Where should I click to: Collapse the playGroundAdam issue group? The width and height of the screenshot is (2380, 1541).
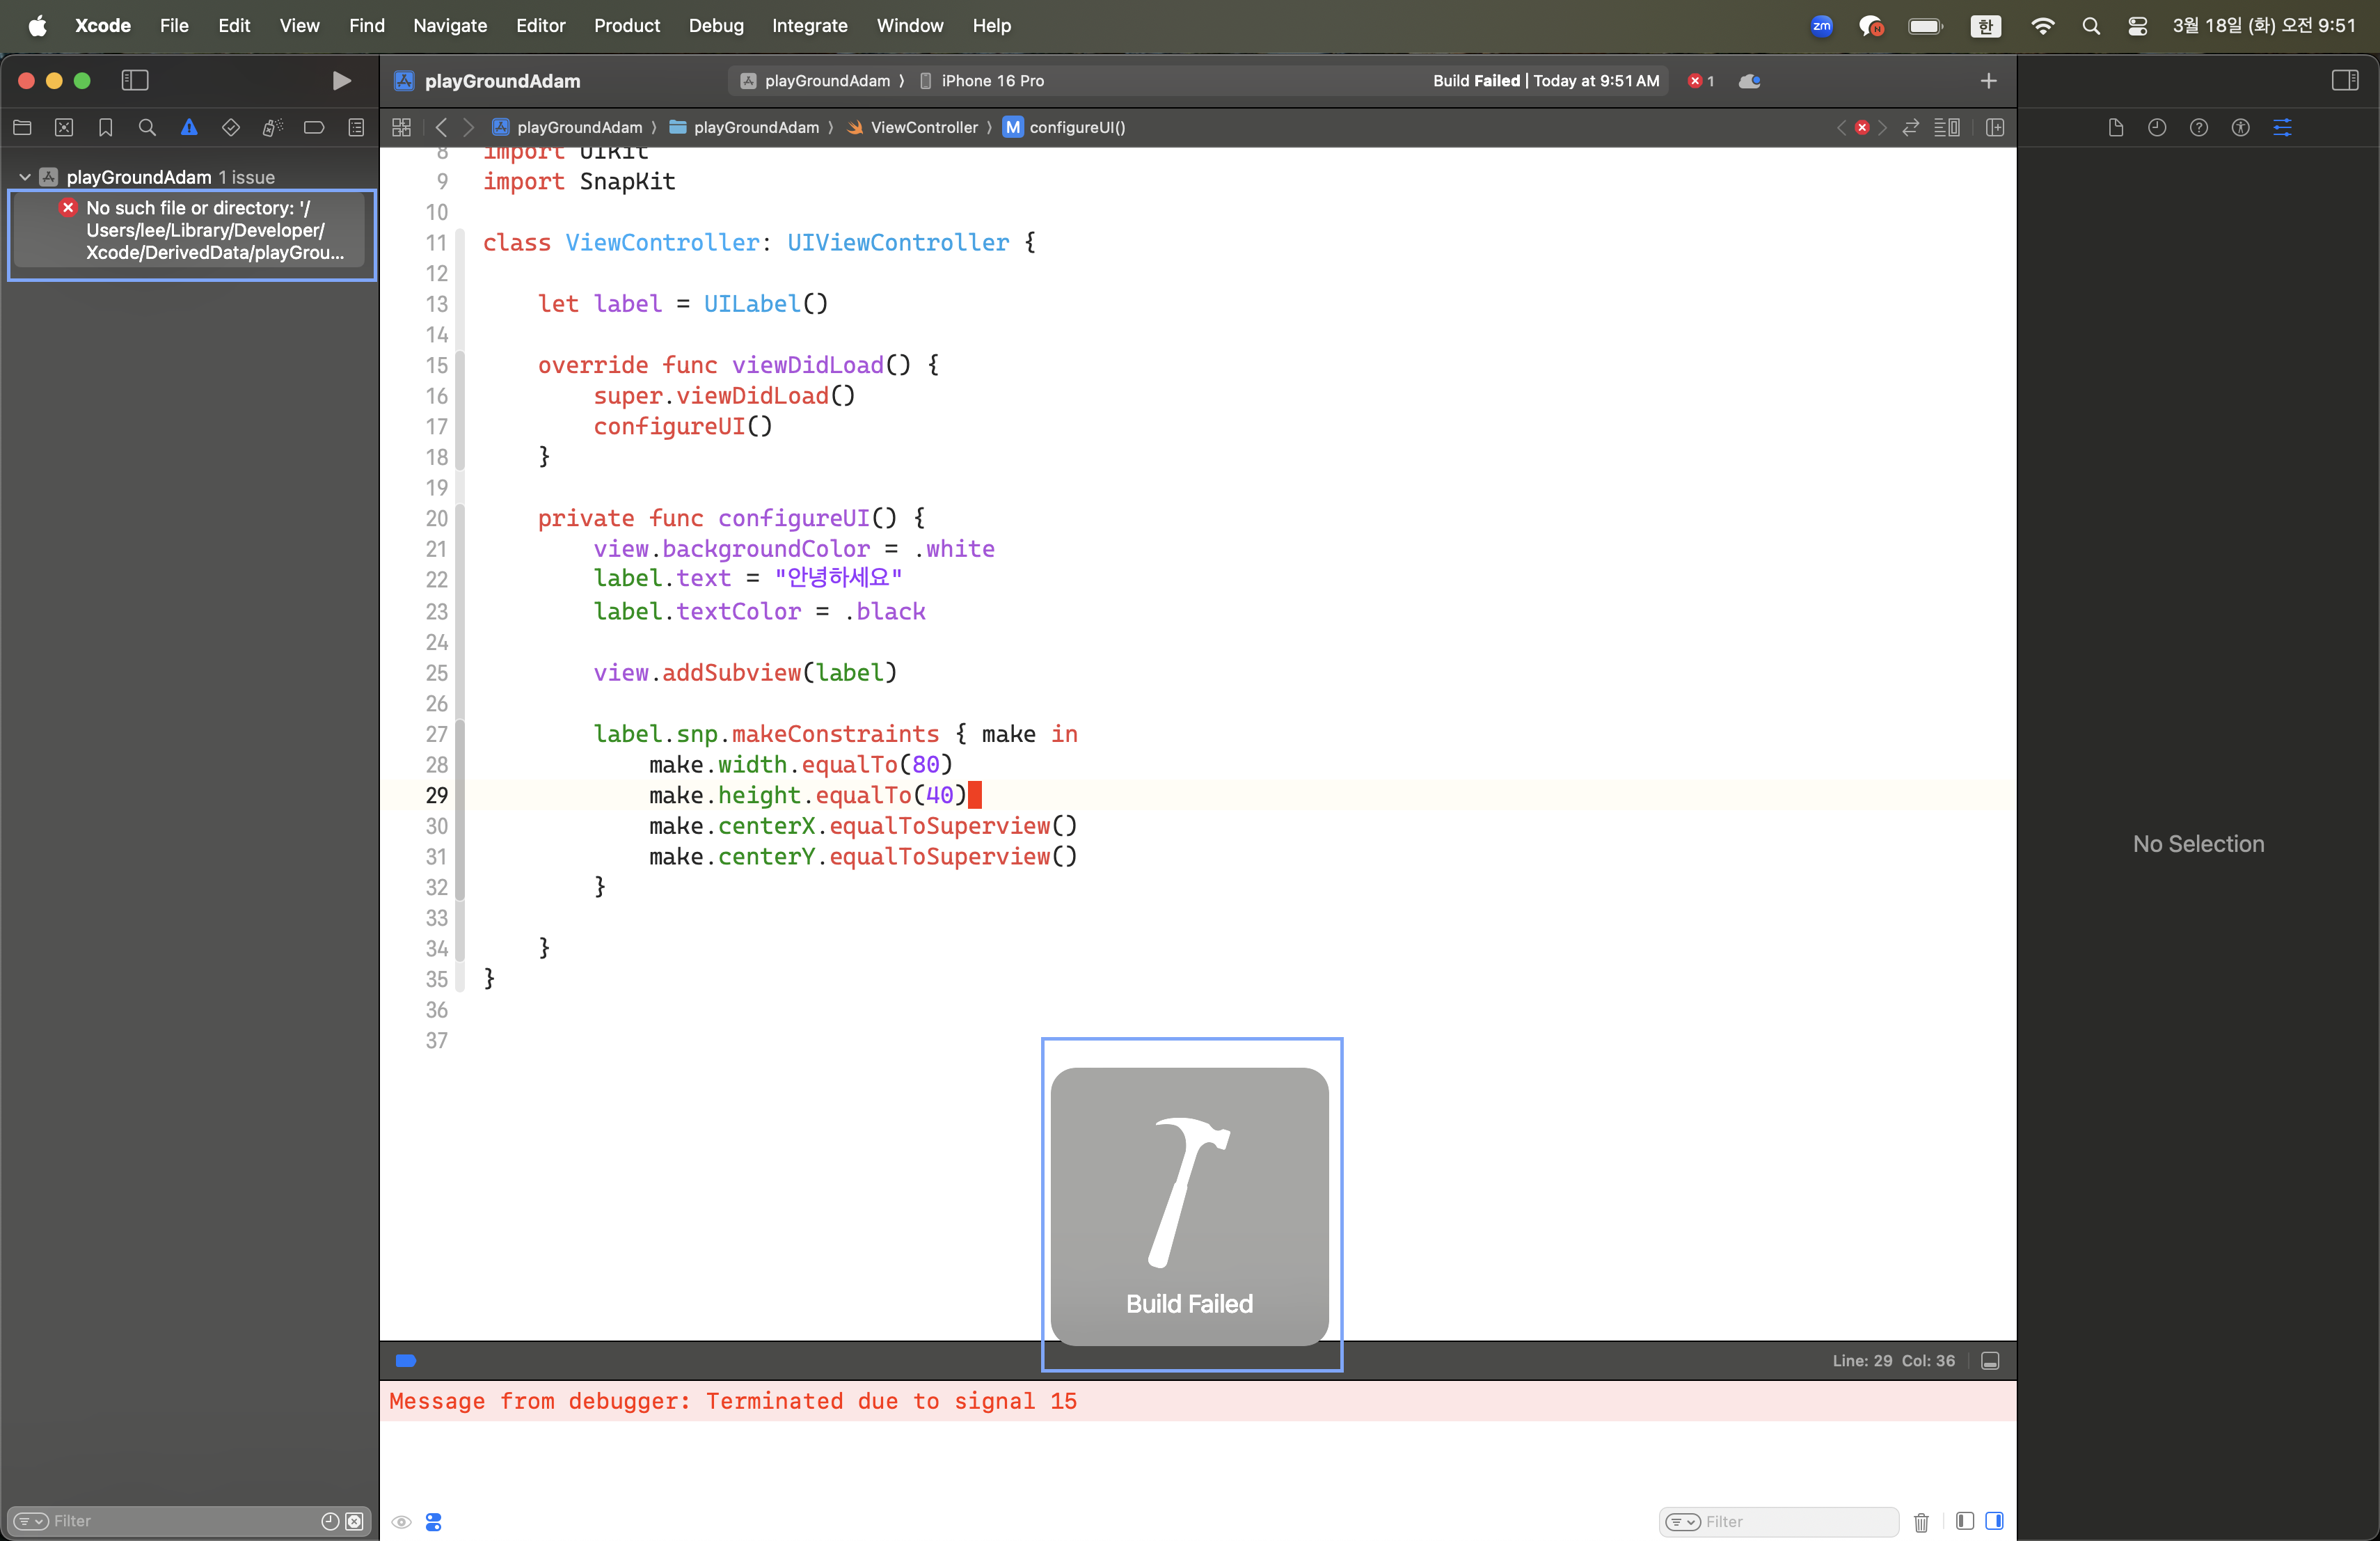[25, 177]
